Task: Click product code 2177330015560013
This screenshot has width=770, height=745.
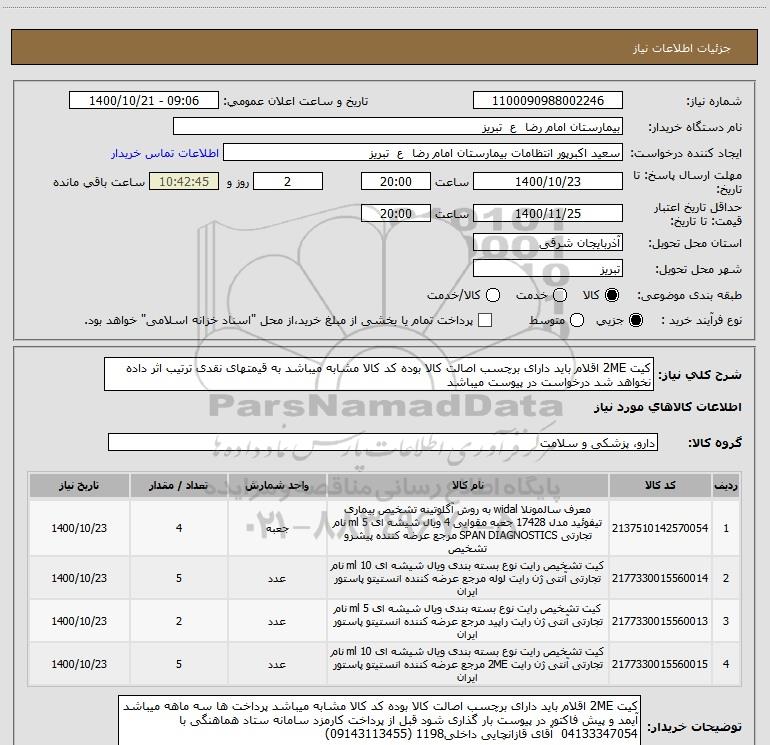Action: pos(660,621)
